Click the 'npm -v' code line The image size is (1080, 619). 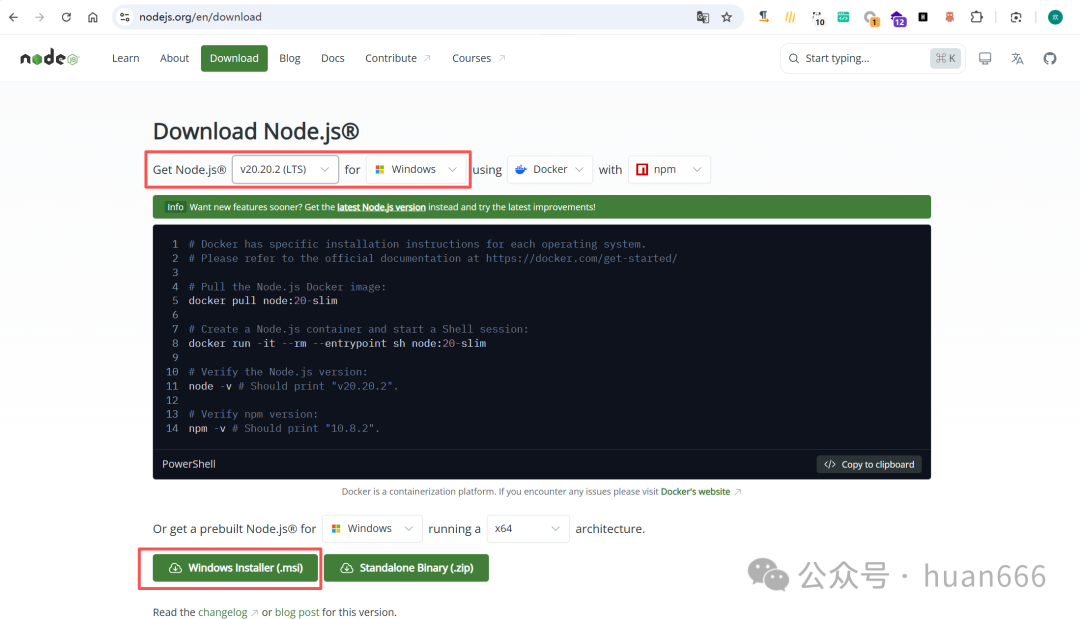(284, 428)
